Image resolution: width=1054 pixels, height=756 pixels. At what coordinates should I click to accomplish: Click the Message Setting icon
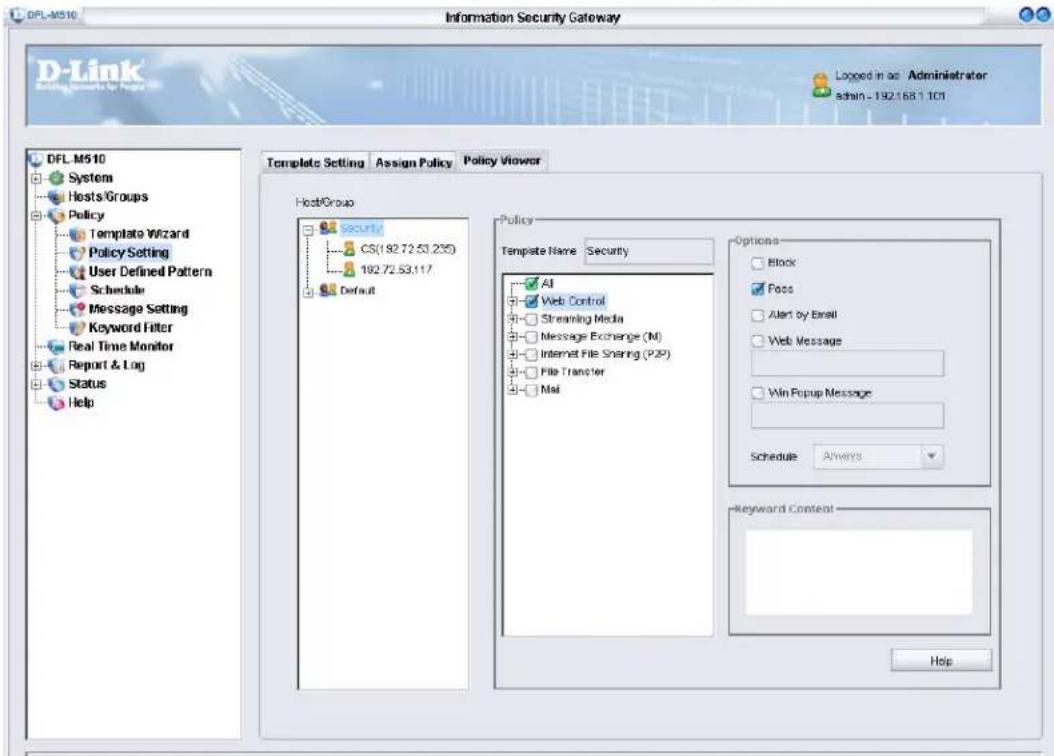78,309
